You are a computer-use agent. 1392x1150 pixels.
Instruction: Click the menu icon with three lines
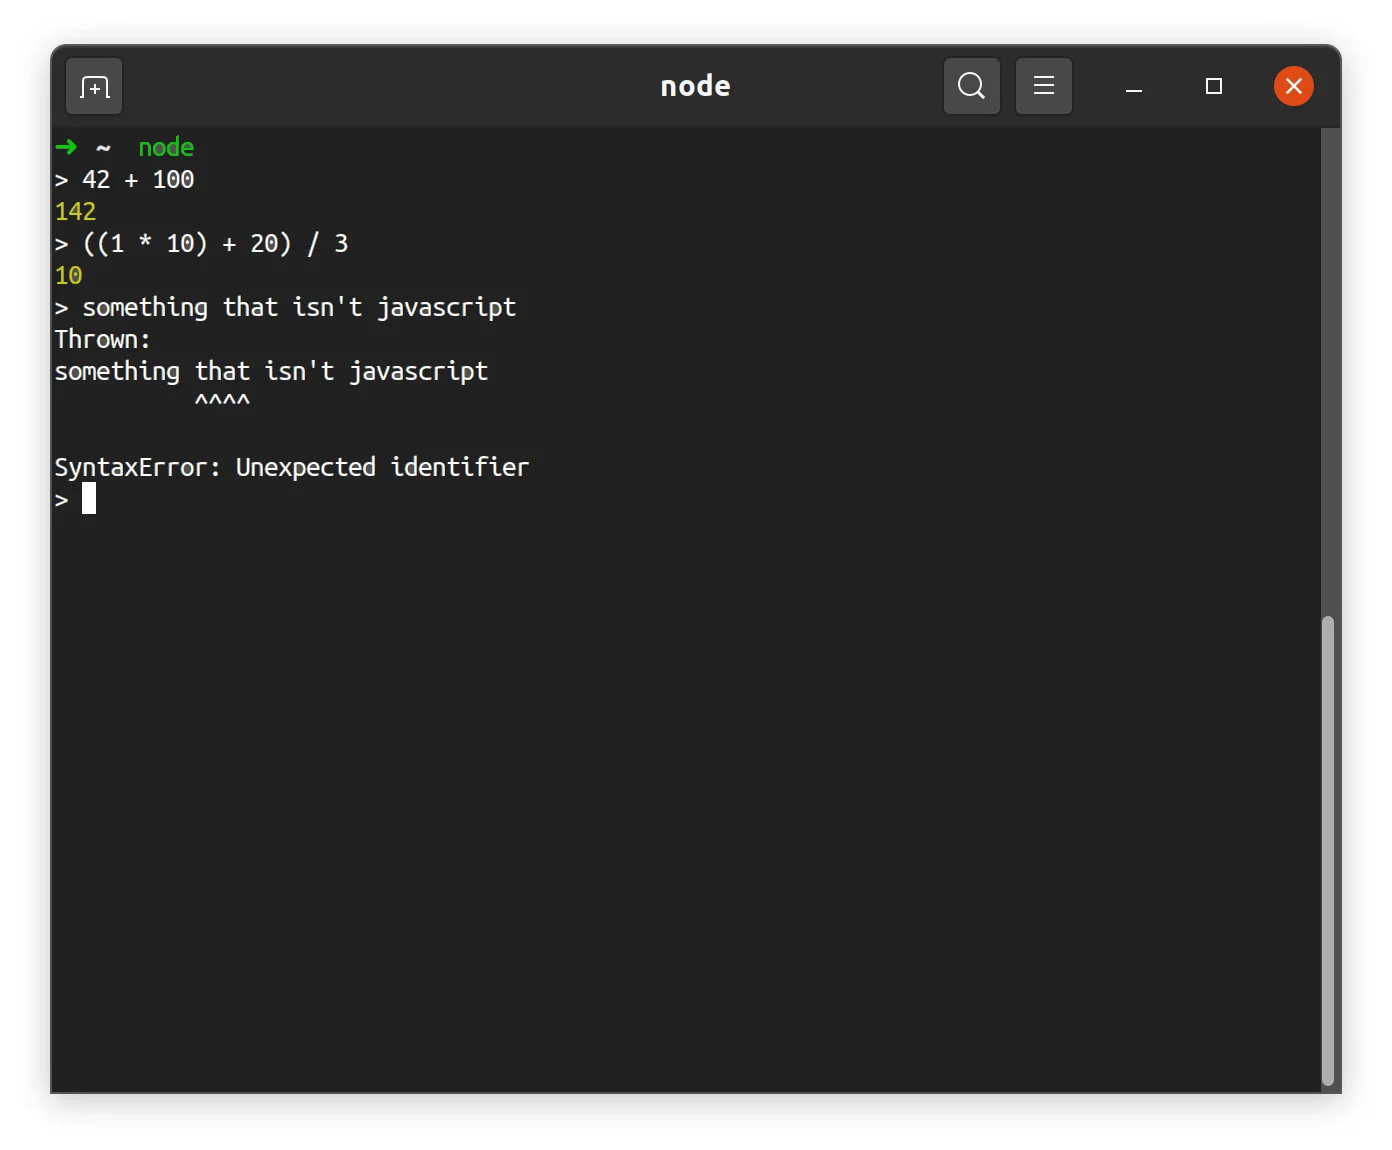point(1043,86)
